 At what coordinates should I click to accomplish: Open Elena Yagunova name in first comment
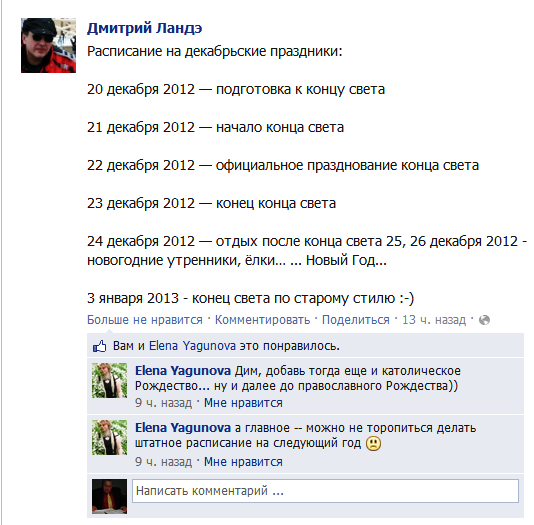[x=183, y=371]
